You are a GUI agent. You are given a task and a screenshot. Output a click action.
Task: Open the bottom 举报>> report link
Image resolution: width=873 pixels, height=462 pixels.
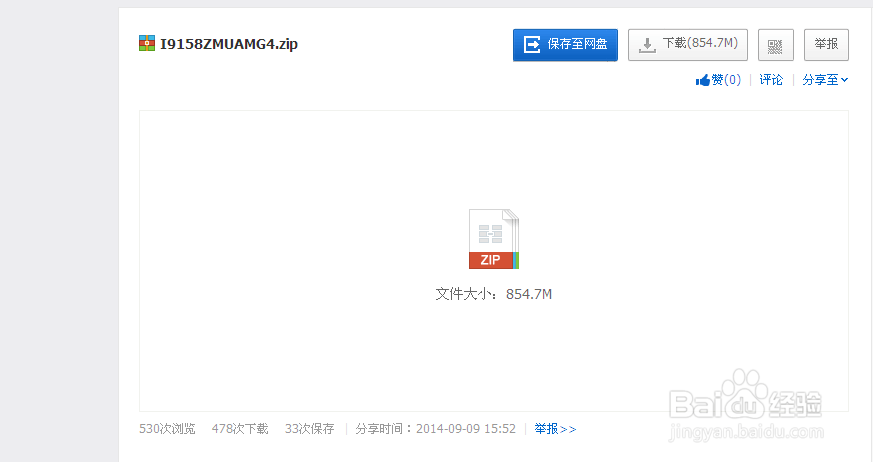pyautogui.click(x=555, y=429)
